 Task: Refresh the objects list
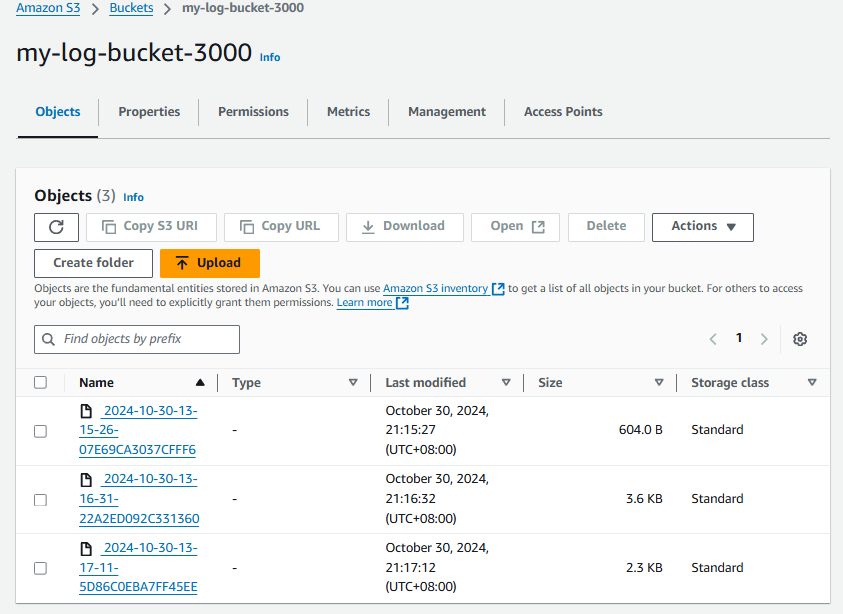(x=56, y=226)
